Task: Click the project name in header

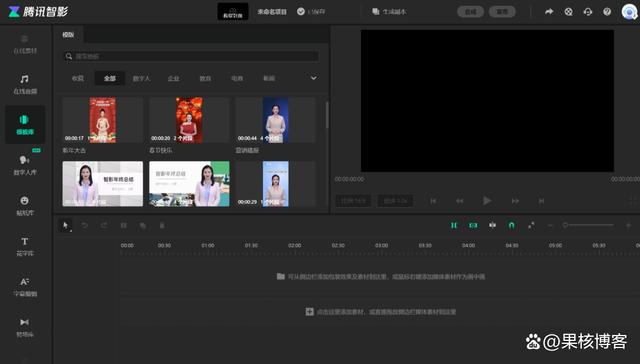Action: click(272, 12)
